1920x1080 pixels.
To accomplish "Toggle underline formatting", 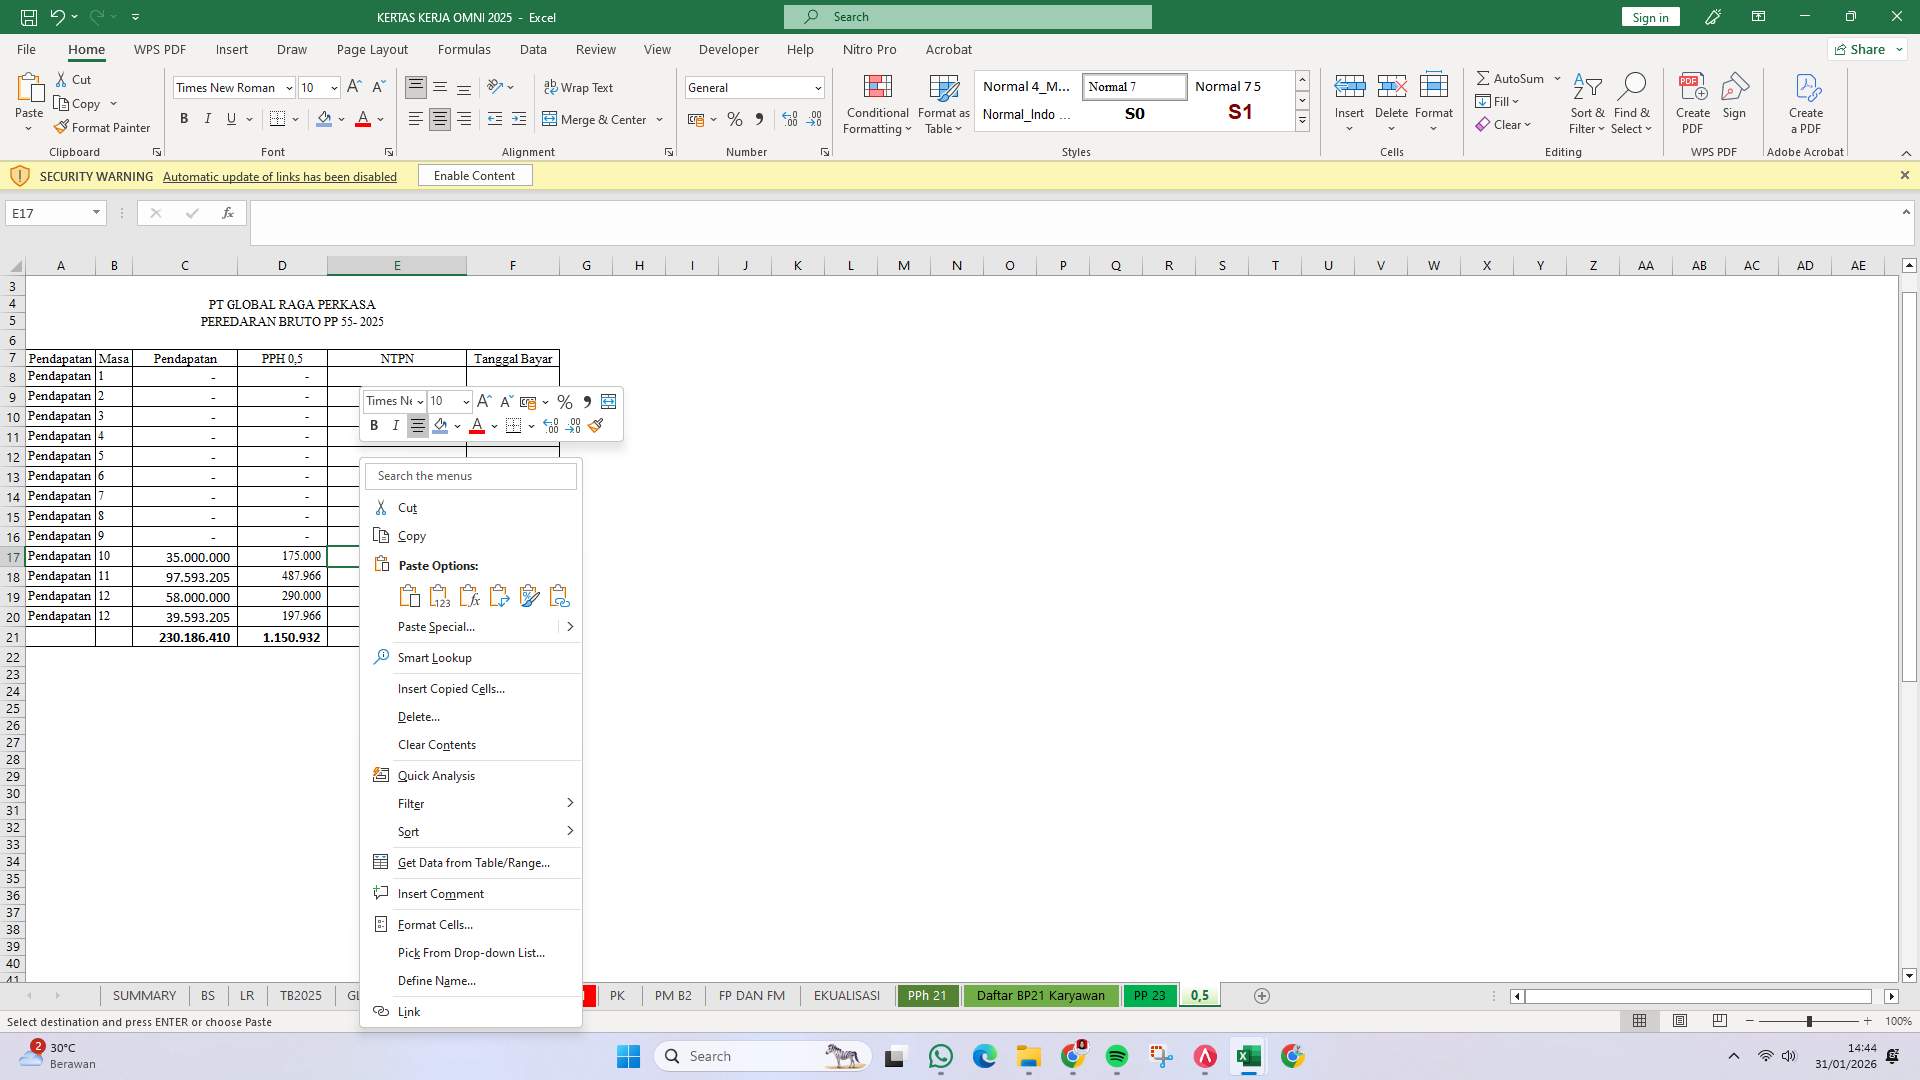I will click(230, 119).
